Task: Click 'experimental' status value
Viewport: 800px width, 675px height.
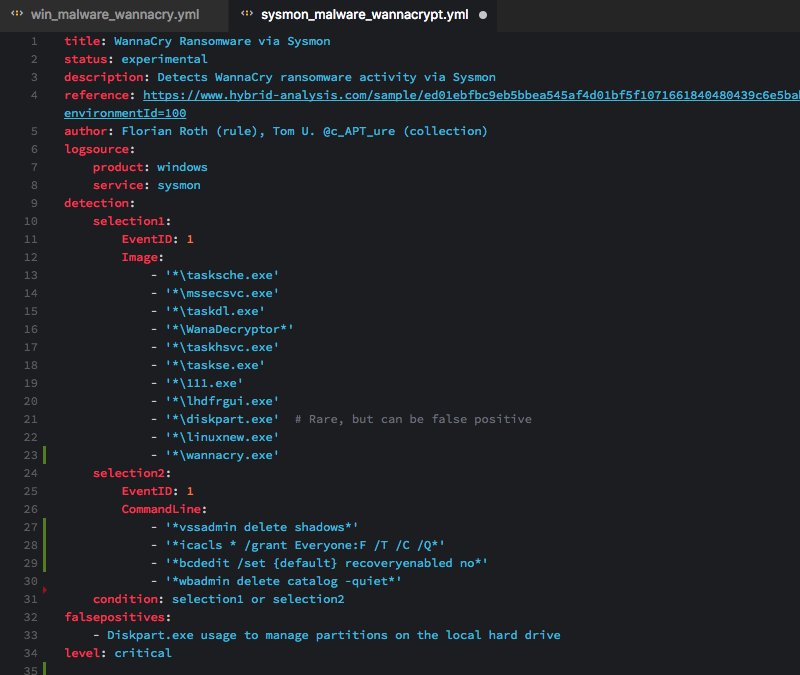Action: point(164,59)
